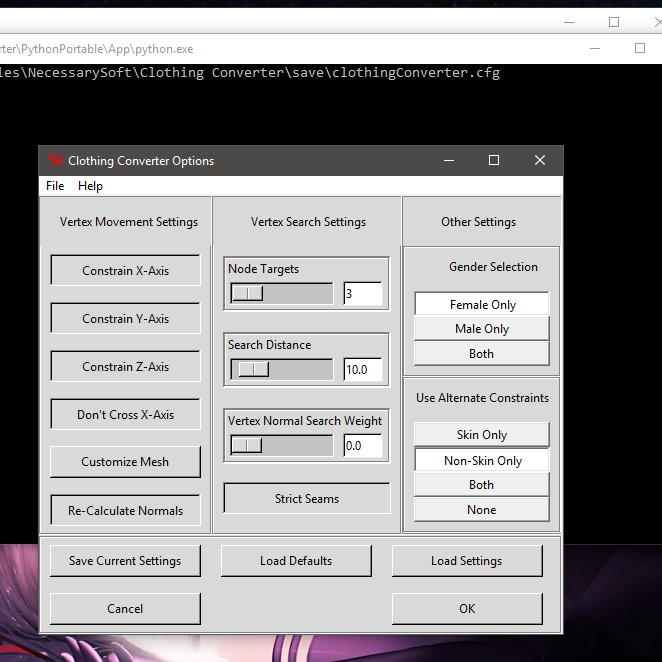The image size is (662, 662).
Task: Open the Help menu
Action: (90, 186)
